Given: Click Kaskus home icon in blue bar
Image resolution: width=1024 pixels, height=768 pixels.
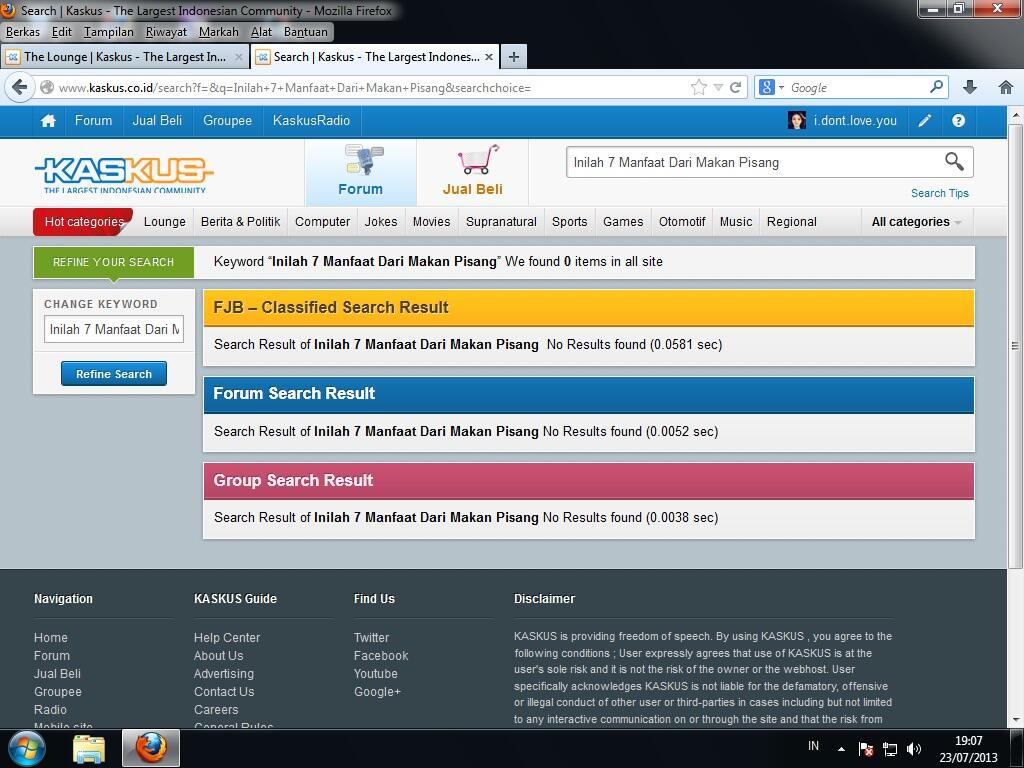Looking at the screenshot, I should click(x=48, y=121).
